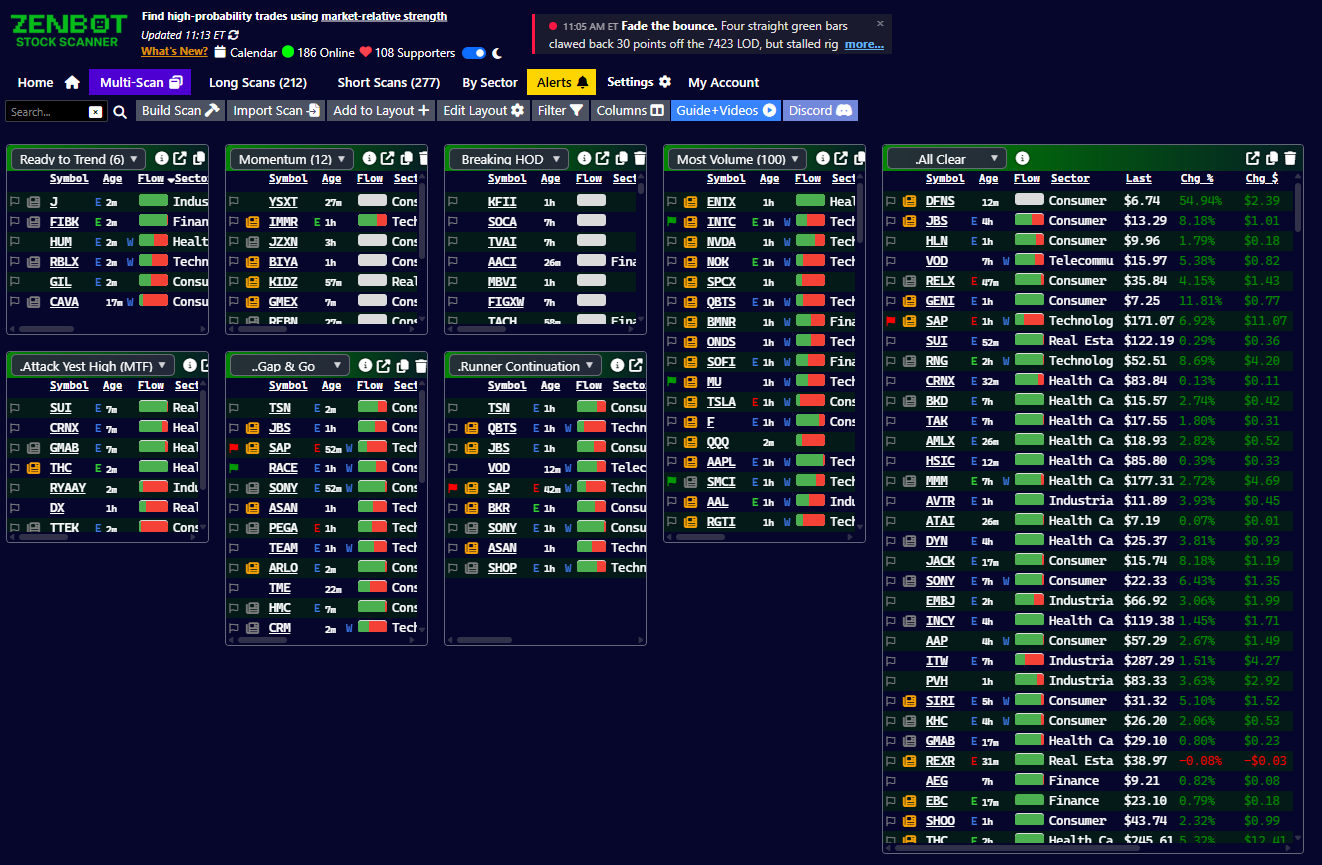Screen dimensions: 1322x865
Task: Duplicate the .All Clear panel
Action: pos(1272,158)
